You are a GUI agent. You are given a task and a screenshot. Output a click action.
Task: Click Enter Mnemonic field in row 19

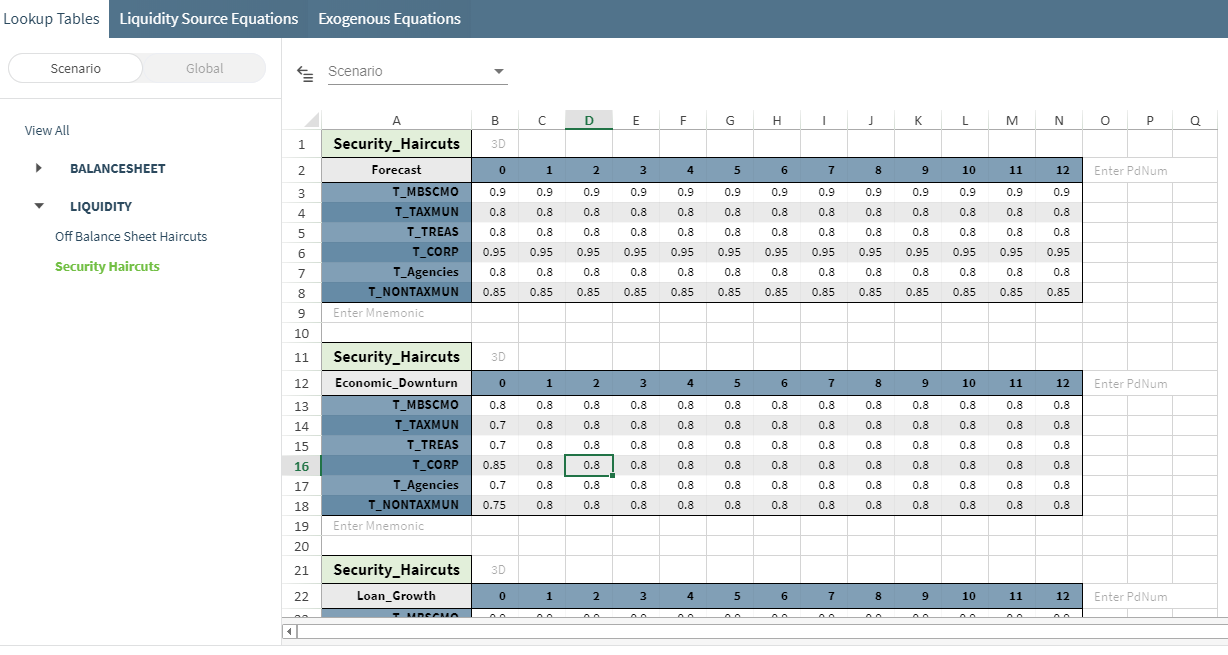396,526
